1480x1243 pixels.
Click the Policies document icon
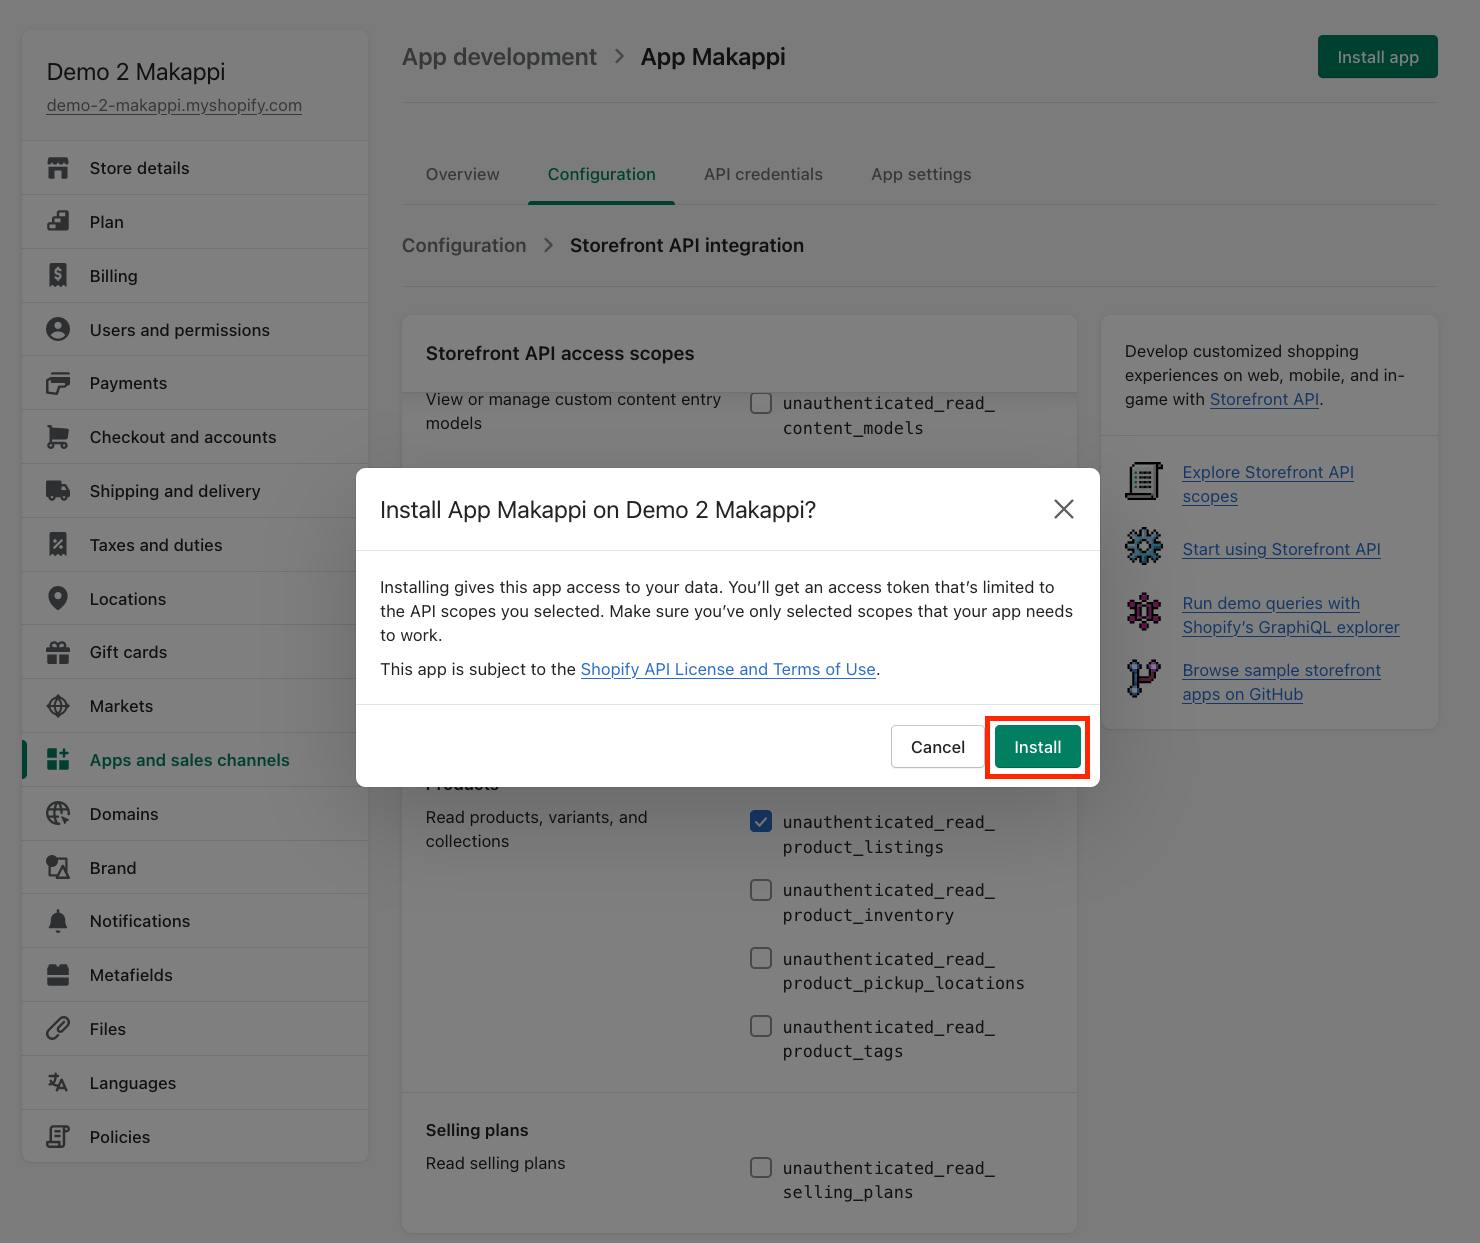pyautogui.click(x=58, y=1137)
